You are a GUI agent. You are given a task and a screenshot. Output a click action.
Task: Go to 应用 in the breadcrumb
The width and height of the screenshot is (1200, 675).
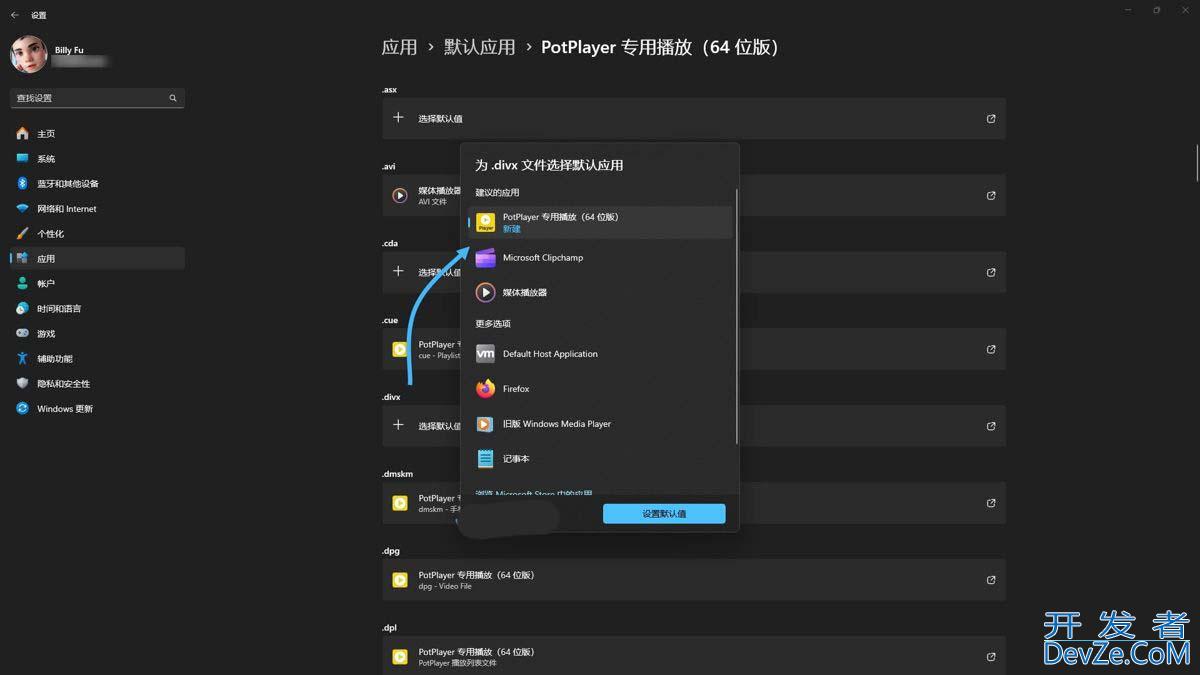pos(399,47)
